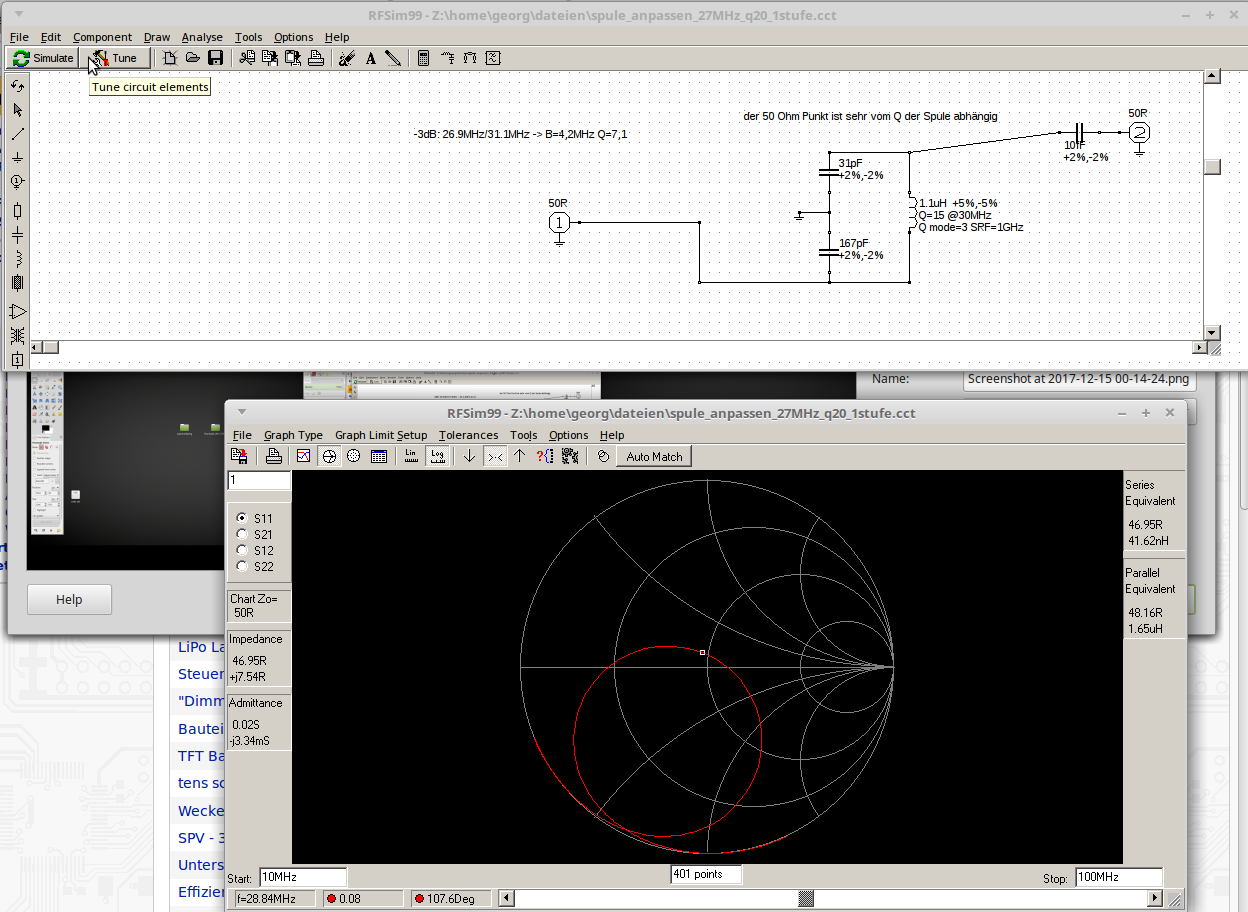Open the Options menu in graph window

point(568,435)
